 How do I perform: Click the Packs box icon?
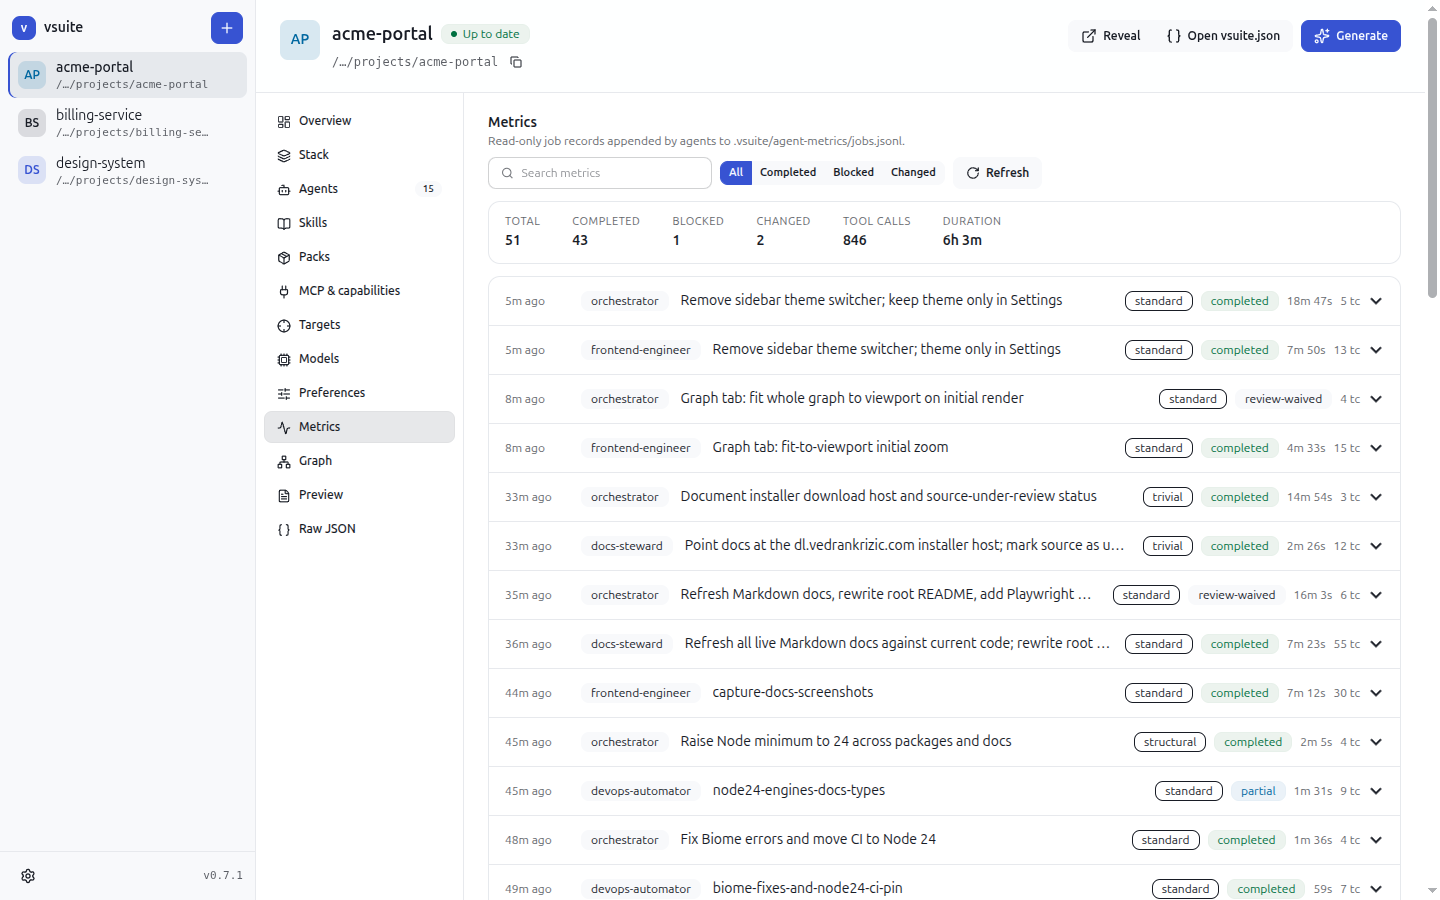pyautogui.click(x=284, y=257)
